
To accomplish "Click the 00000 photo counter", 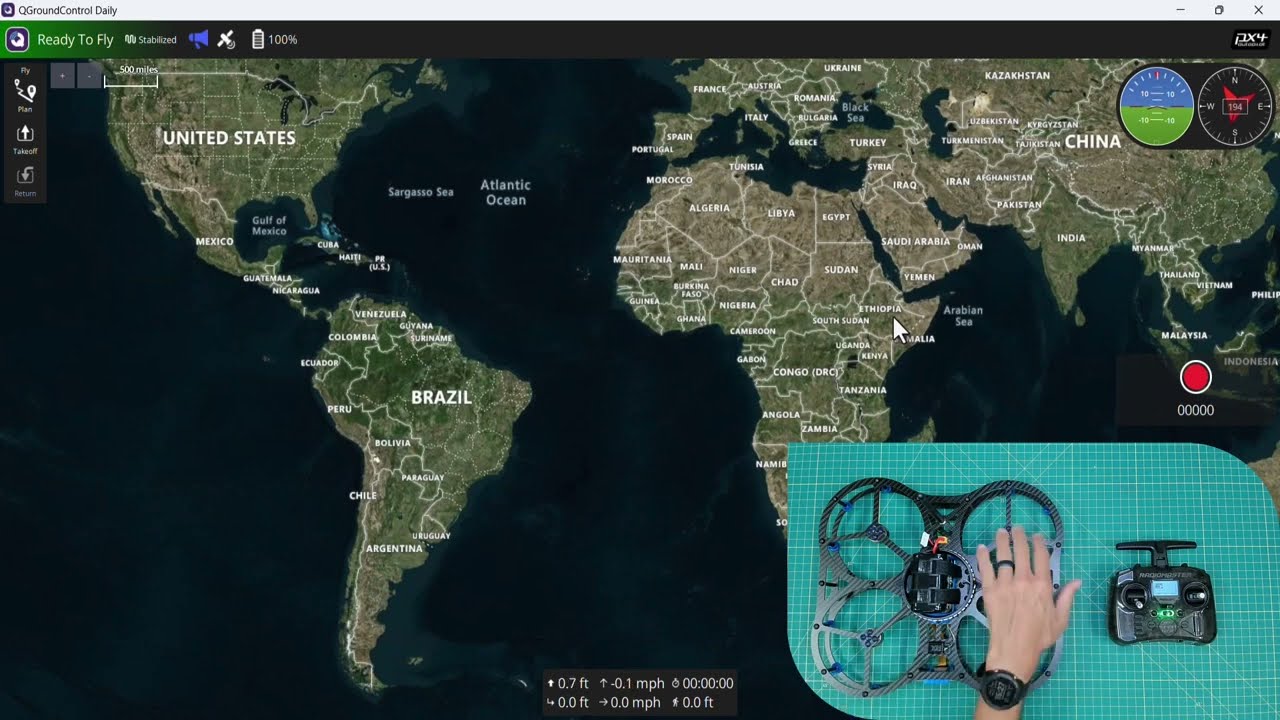I will [x=1196, y=410].
